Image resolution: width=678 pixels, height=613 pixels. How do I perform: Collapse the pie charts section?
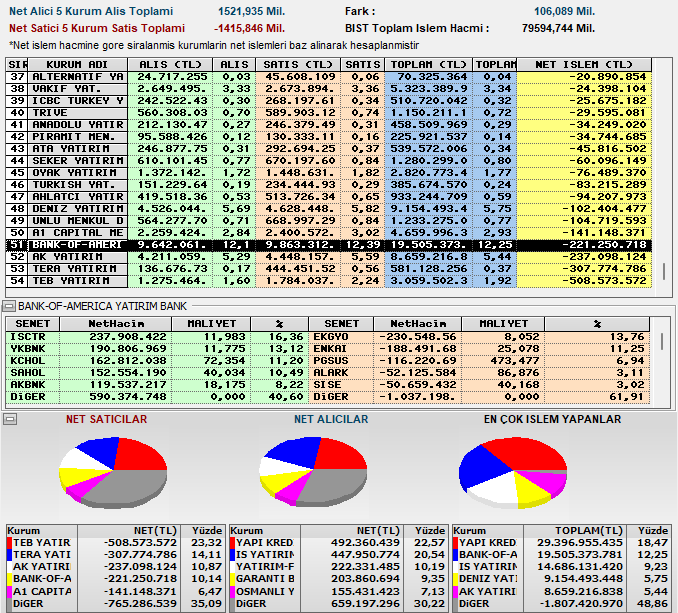10,419
